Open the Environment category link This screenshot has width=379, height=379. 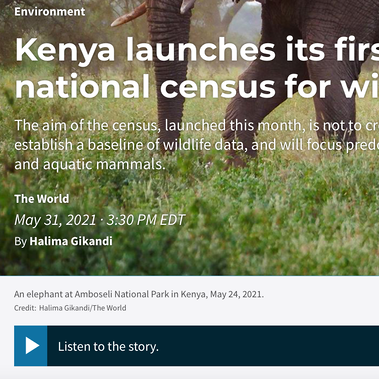(x=50, y=12)
